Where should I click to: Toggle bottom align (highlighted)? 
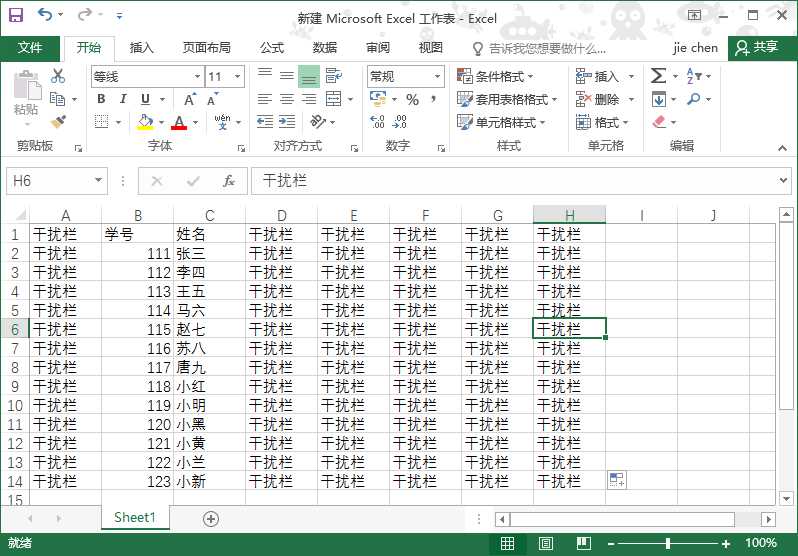point(309,76)
